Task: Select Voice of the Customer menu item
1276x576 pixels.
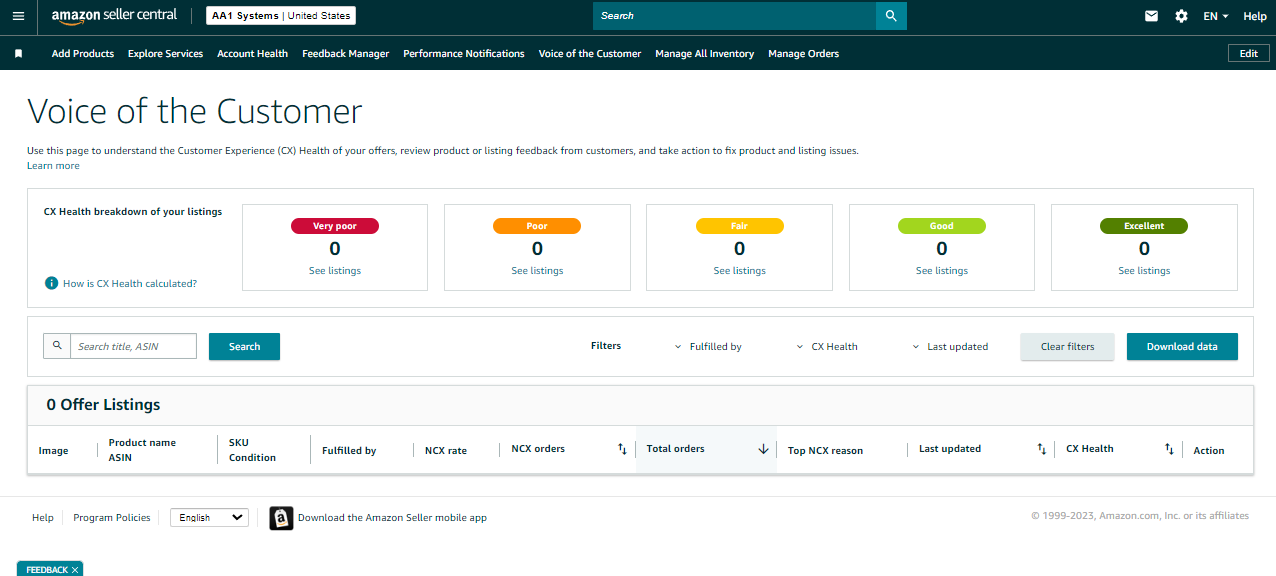Action: (x=590, y=54)
